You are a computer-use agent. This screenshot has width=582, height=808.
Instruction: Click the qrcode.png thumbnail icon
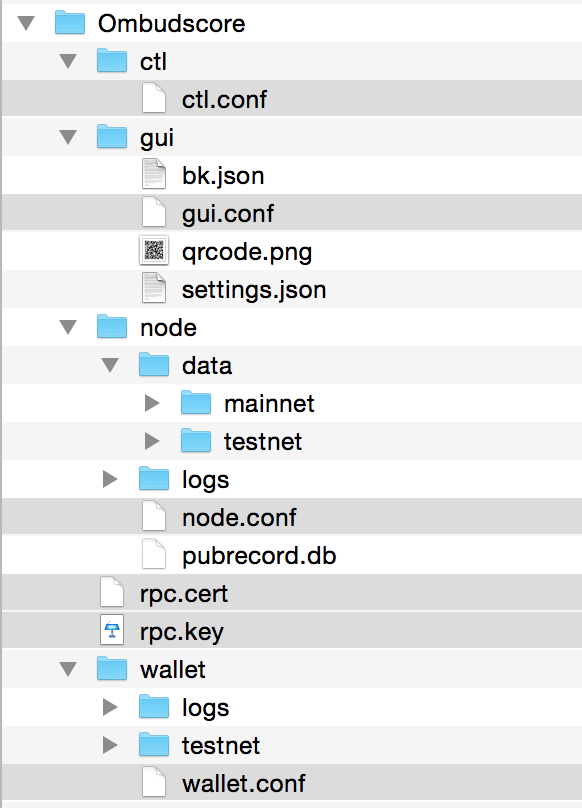tap(154, 251)
